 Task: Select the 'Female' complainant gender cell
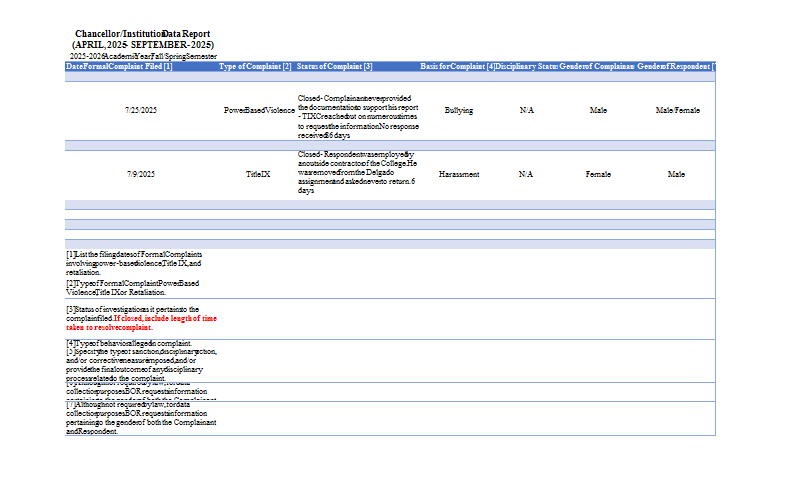[x=598, y=174]
